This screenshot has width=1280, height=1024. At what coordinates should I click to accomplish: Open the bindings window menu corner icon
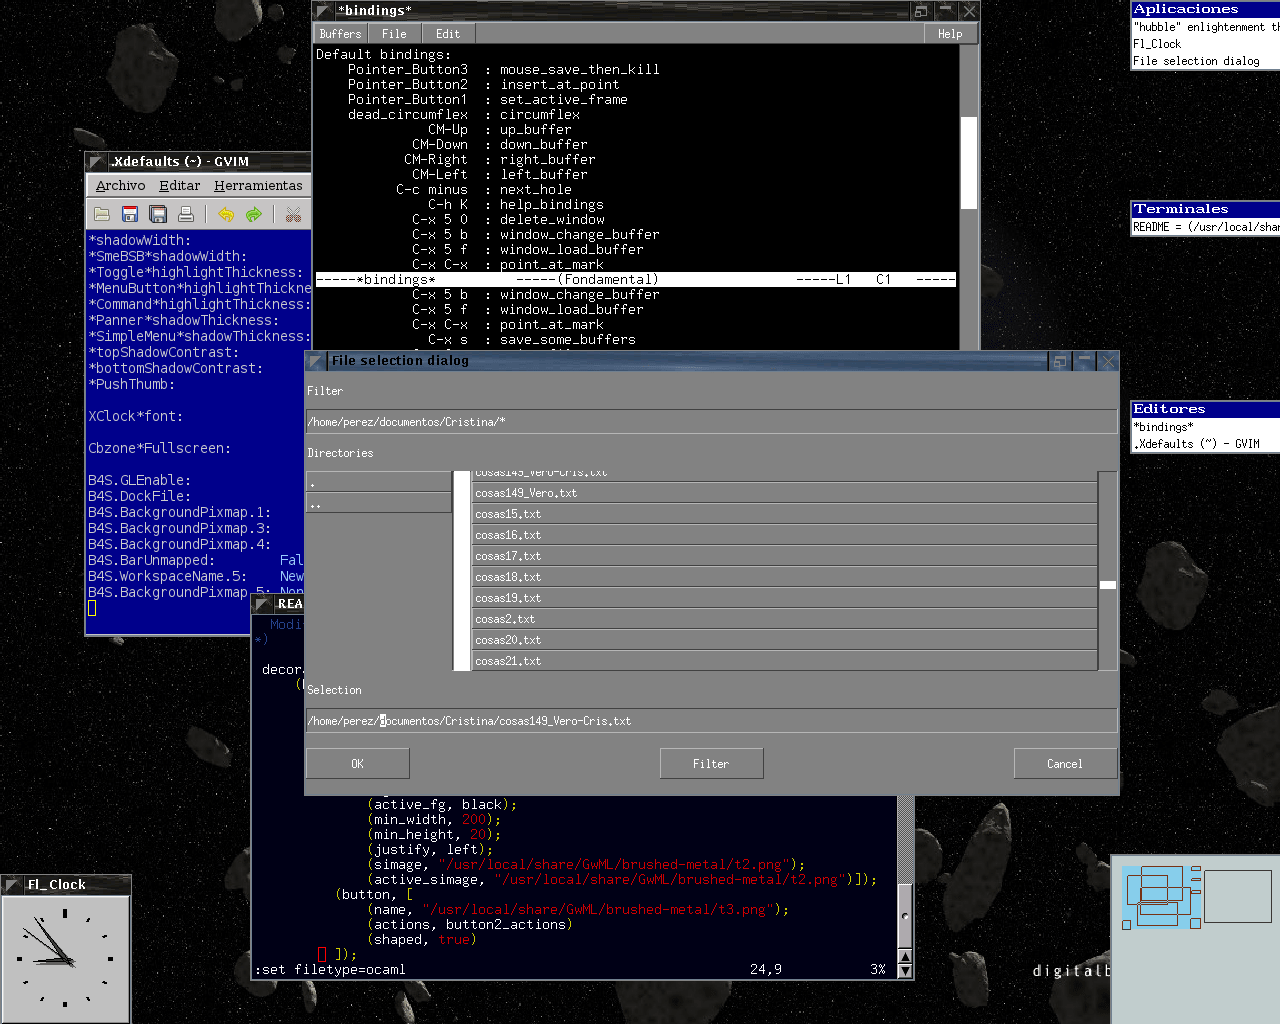[322, 11]
